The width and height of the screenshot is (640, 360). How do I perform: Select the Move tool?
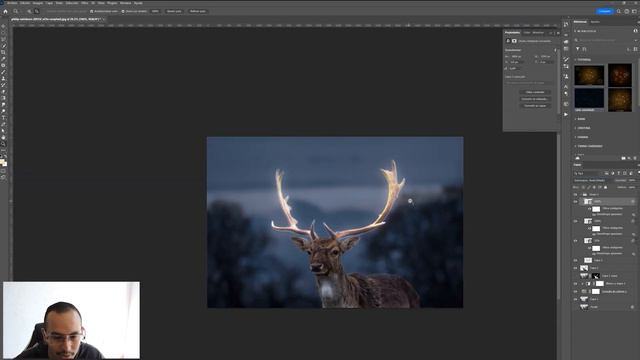point(4,26)
